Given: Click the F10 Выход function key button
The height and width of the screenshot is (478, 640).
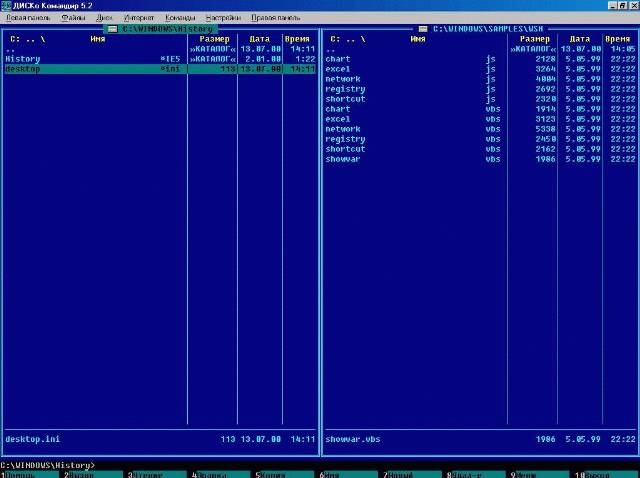Looking at the screenshot, I should (x=607, y=475).
